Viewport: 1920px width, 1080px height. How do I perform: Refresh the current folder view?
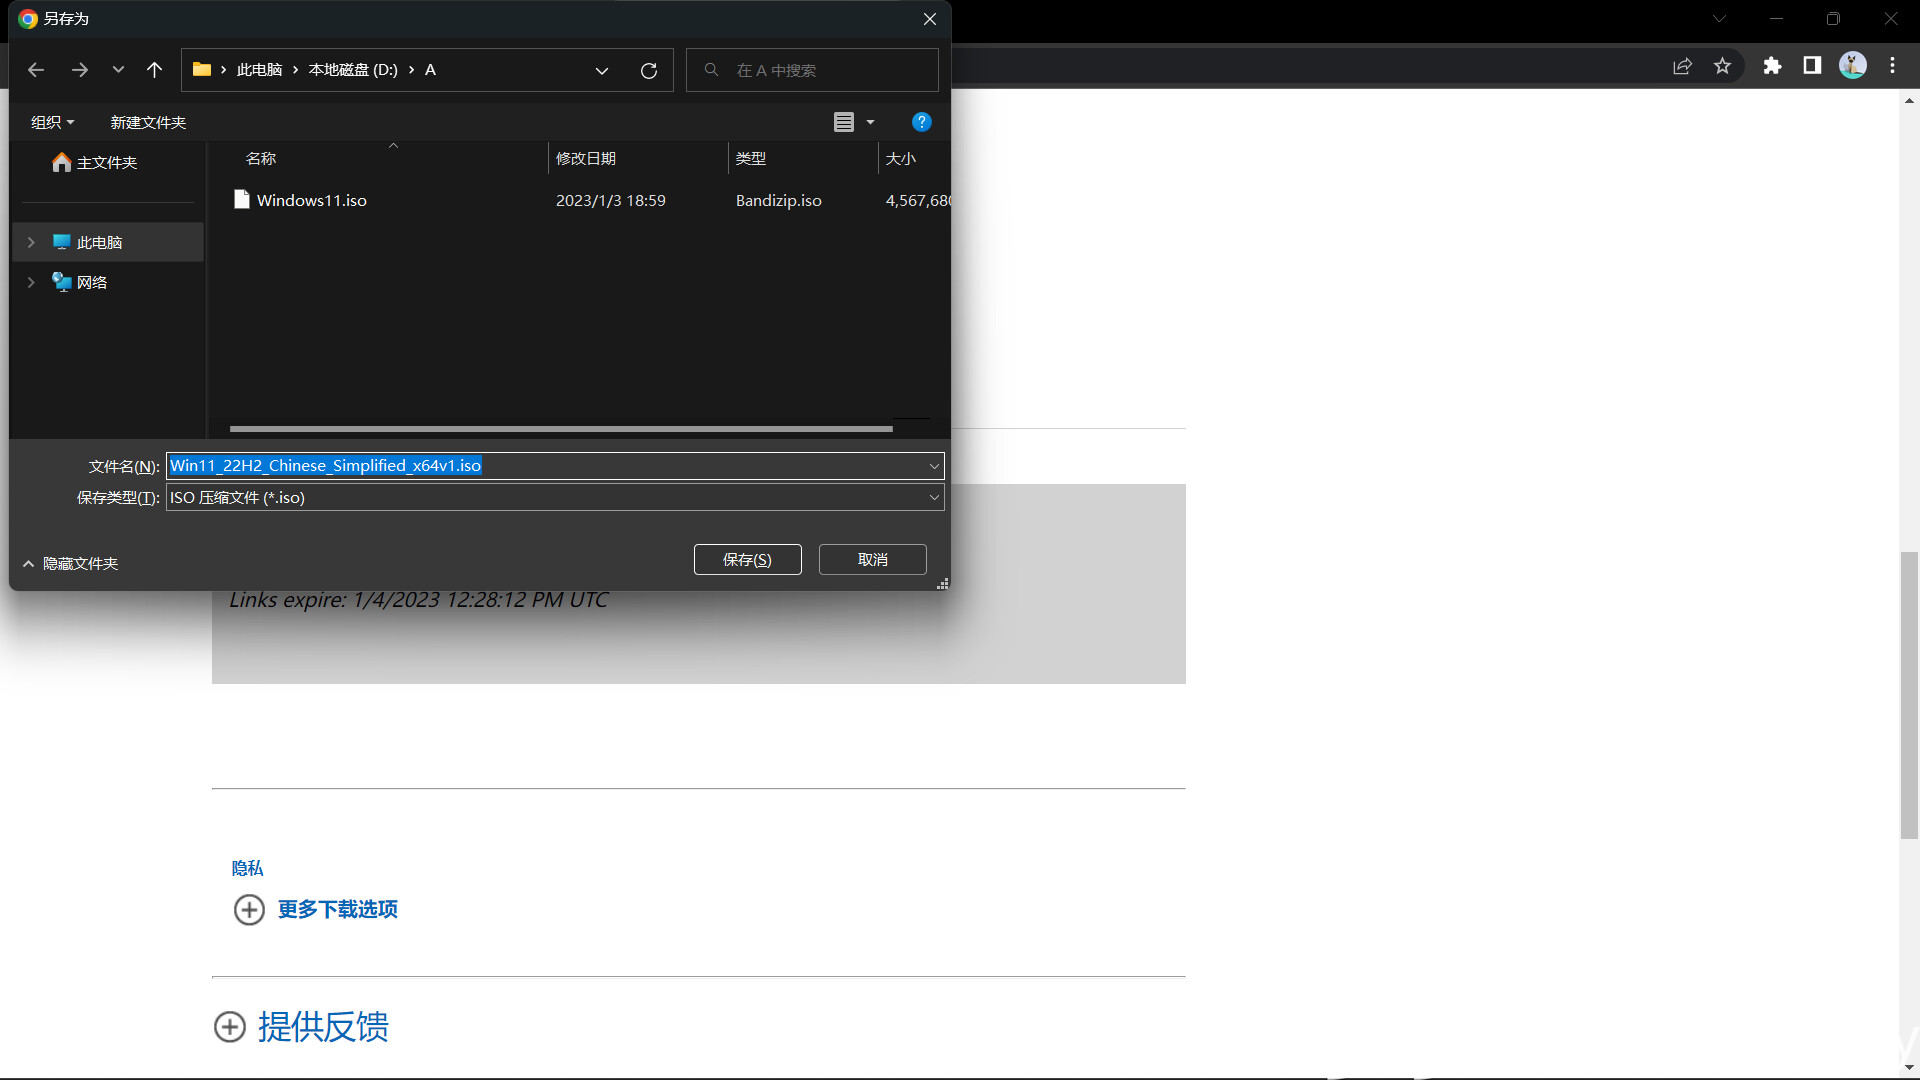tap(649, 70)
